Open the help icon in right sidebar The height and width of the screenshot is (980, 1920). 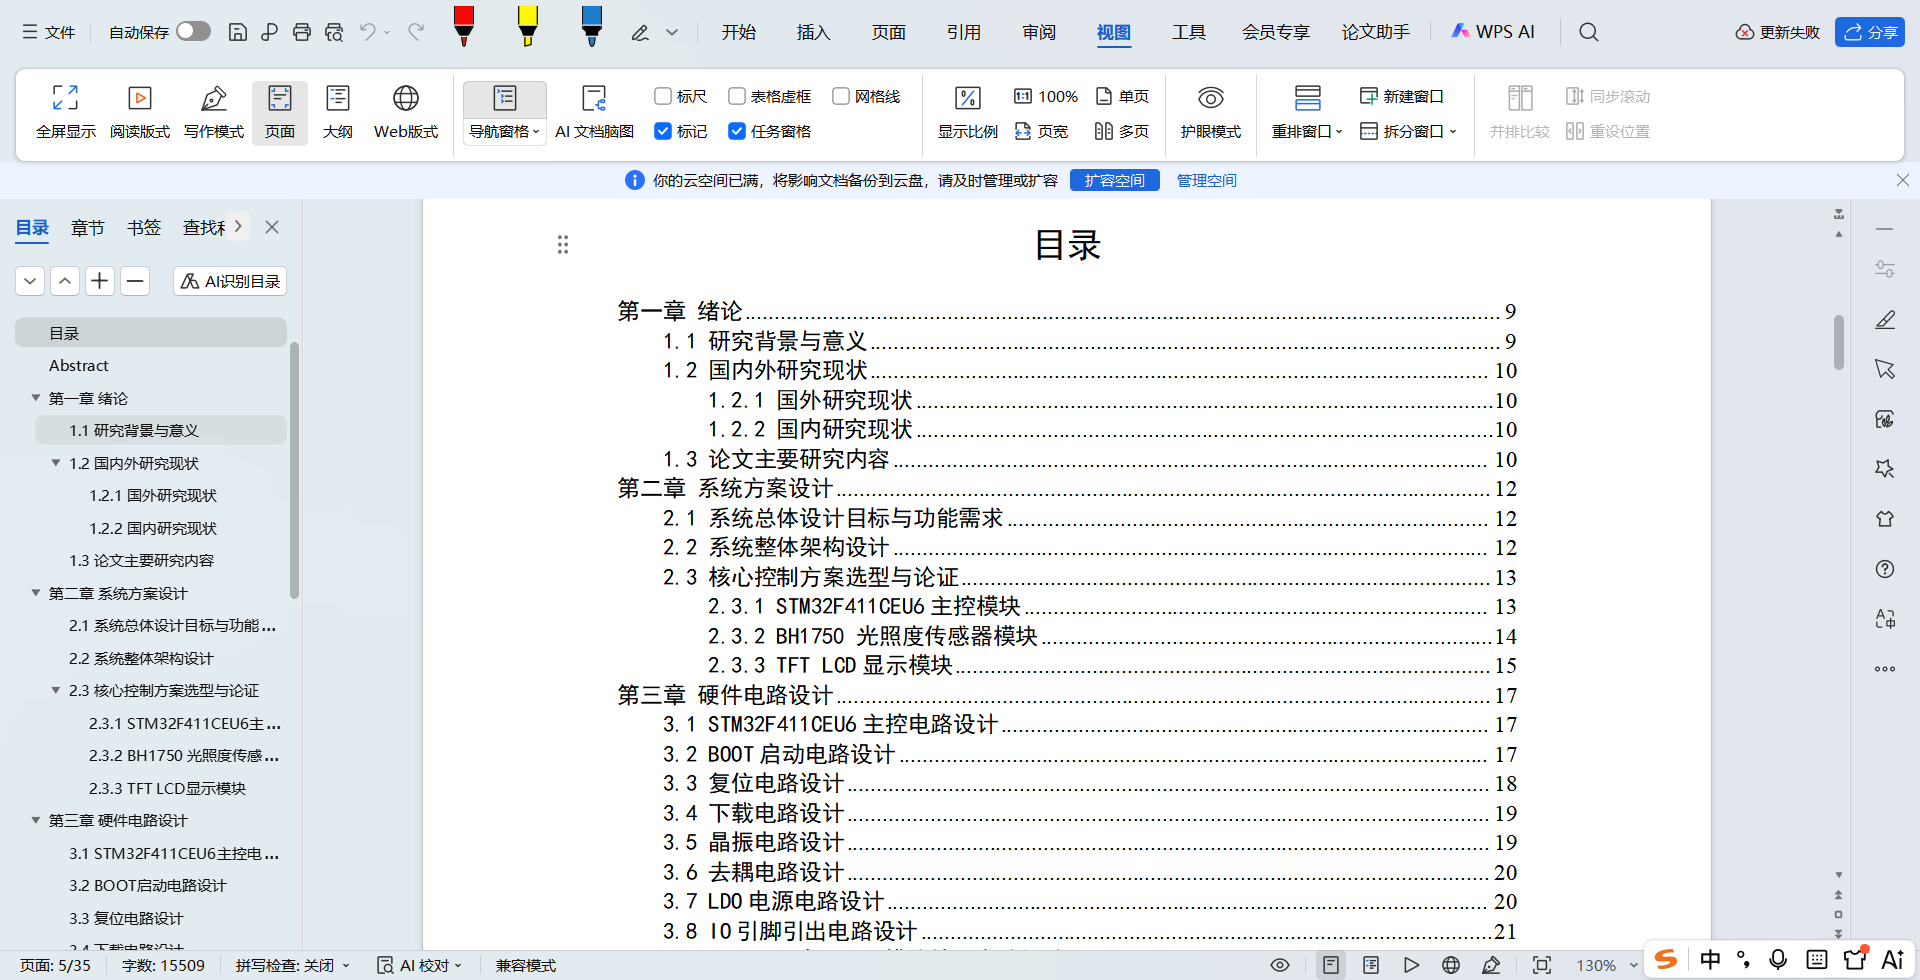1885,569
